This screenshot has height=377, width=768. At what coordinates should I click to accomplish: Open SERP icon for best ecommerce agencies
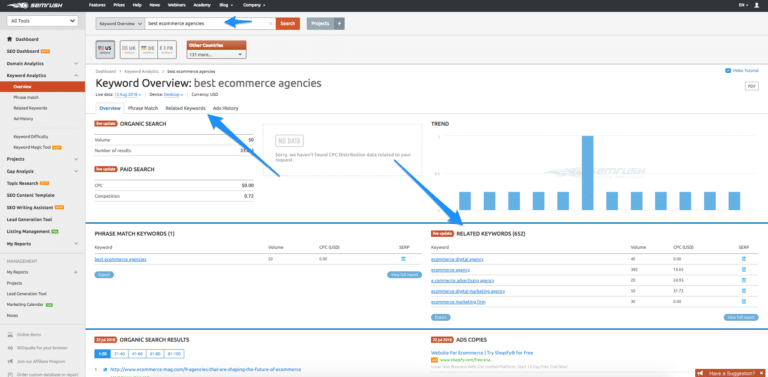tap(404, 259)
